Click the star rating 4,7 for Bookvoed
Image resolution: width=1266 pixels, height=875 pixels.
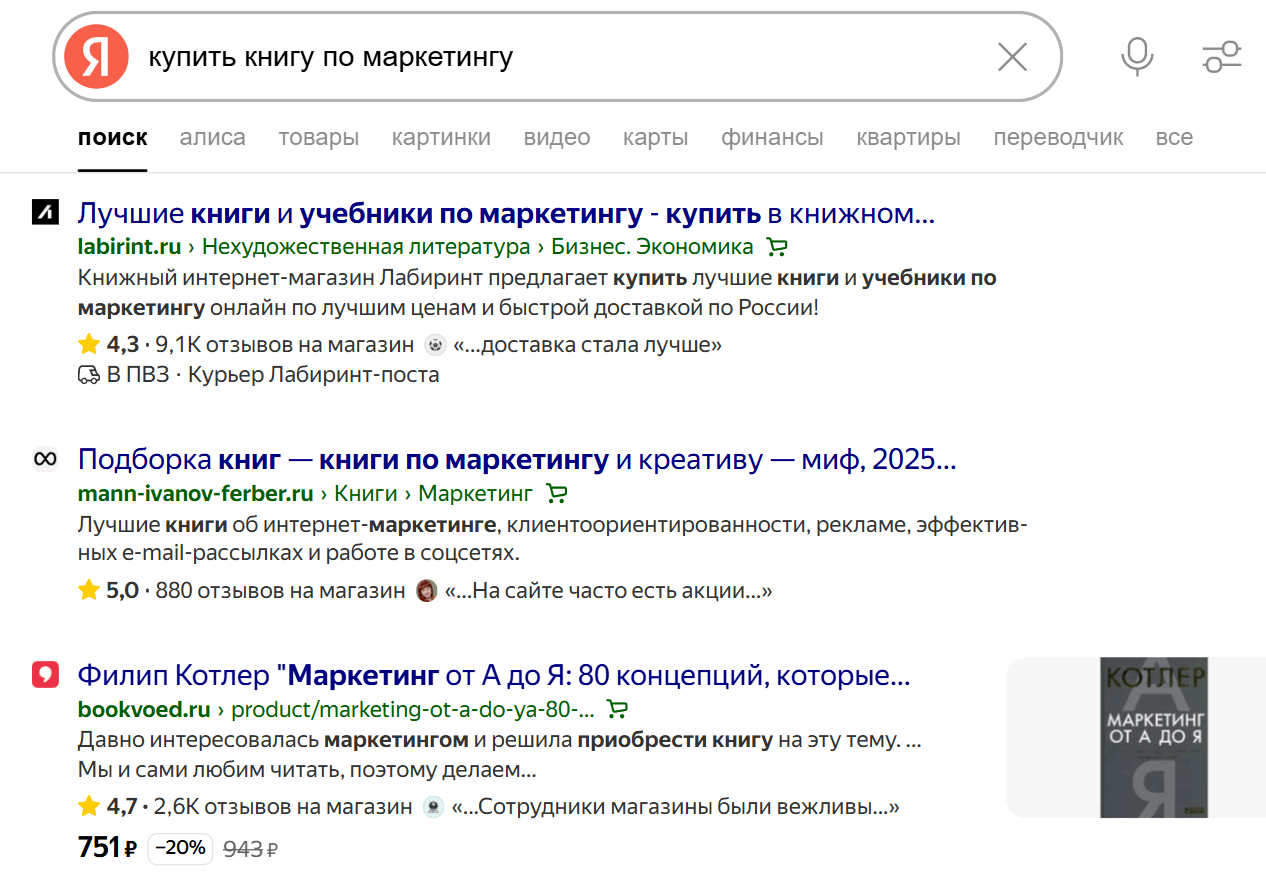pyautogui.click(x=108, y=807)
